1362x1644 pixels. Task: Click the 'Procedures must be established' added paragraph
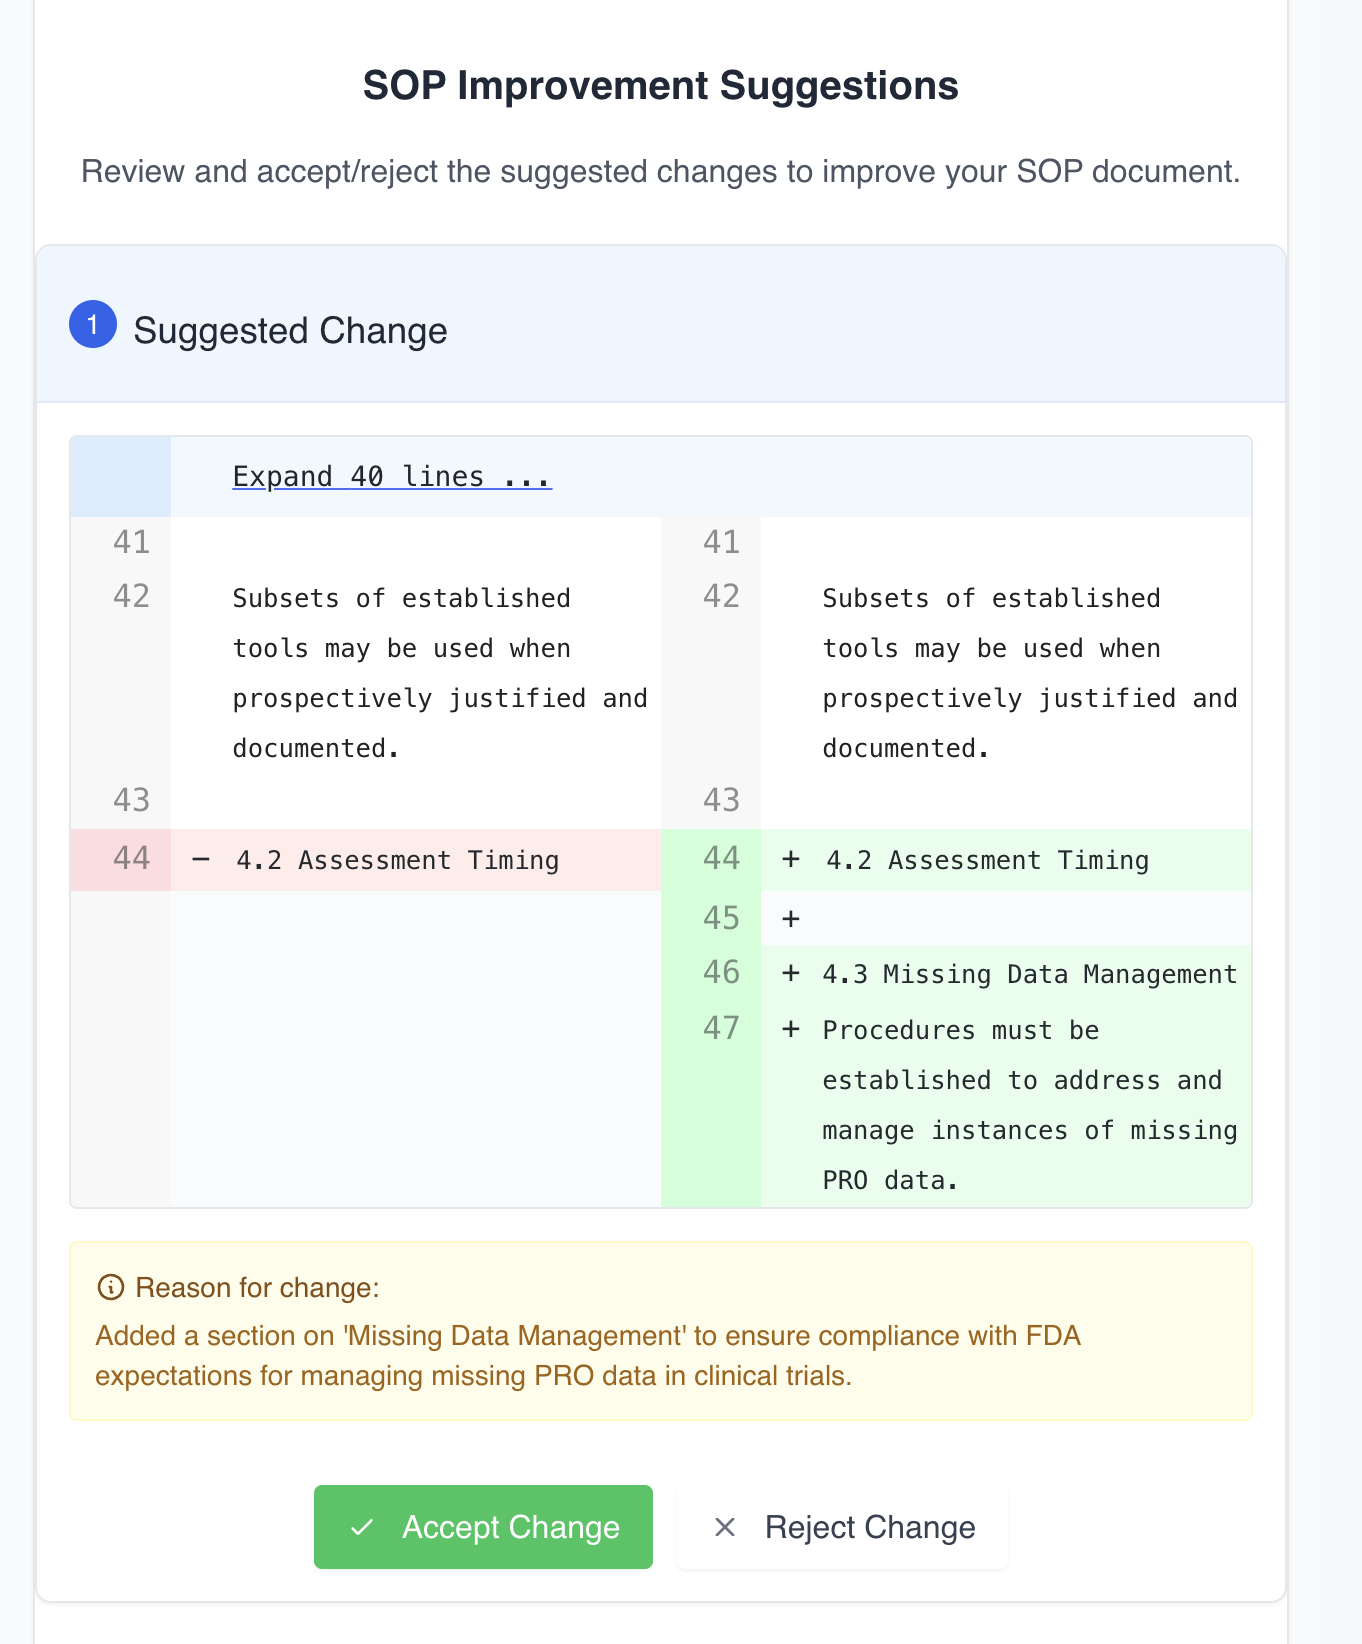pos(1030,1105)
